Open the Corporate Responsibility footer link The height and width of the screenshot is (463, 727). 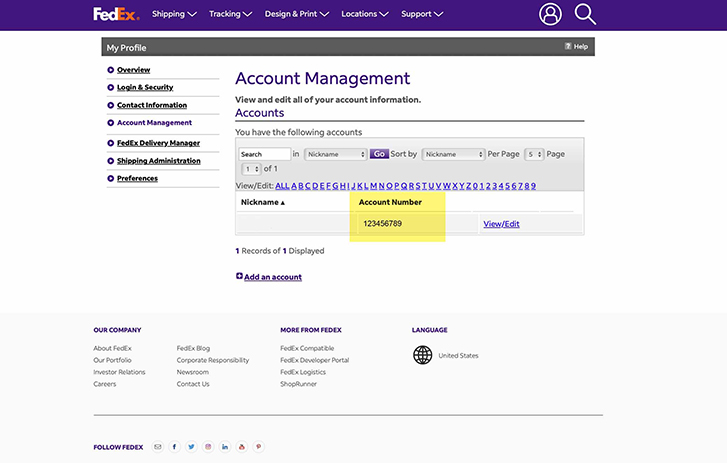point(213,360)
